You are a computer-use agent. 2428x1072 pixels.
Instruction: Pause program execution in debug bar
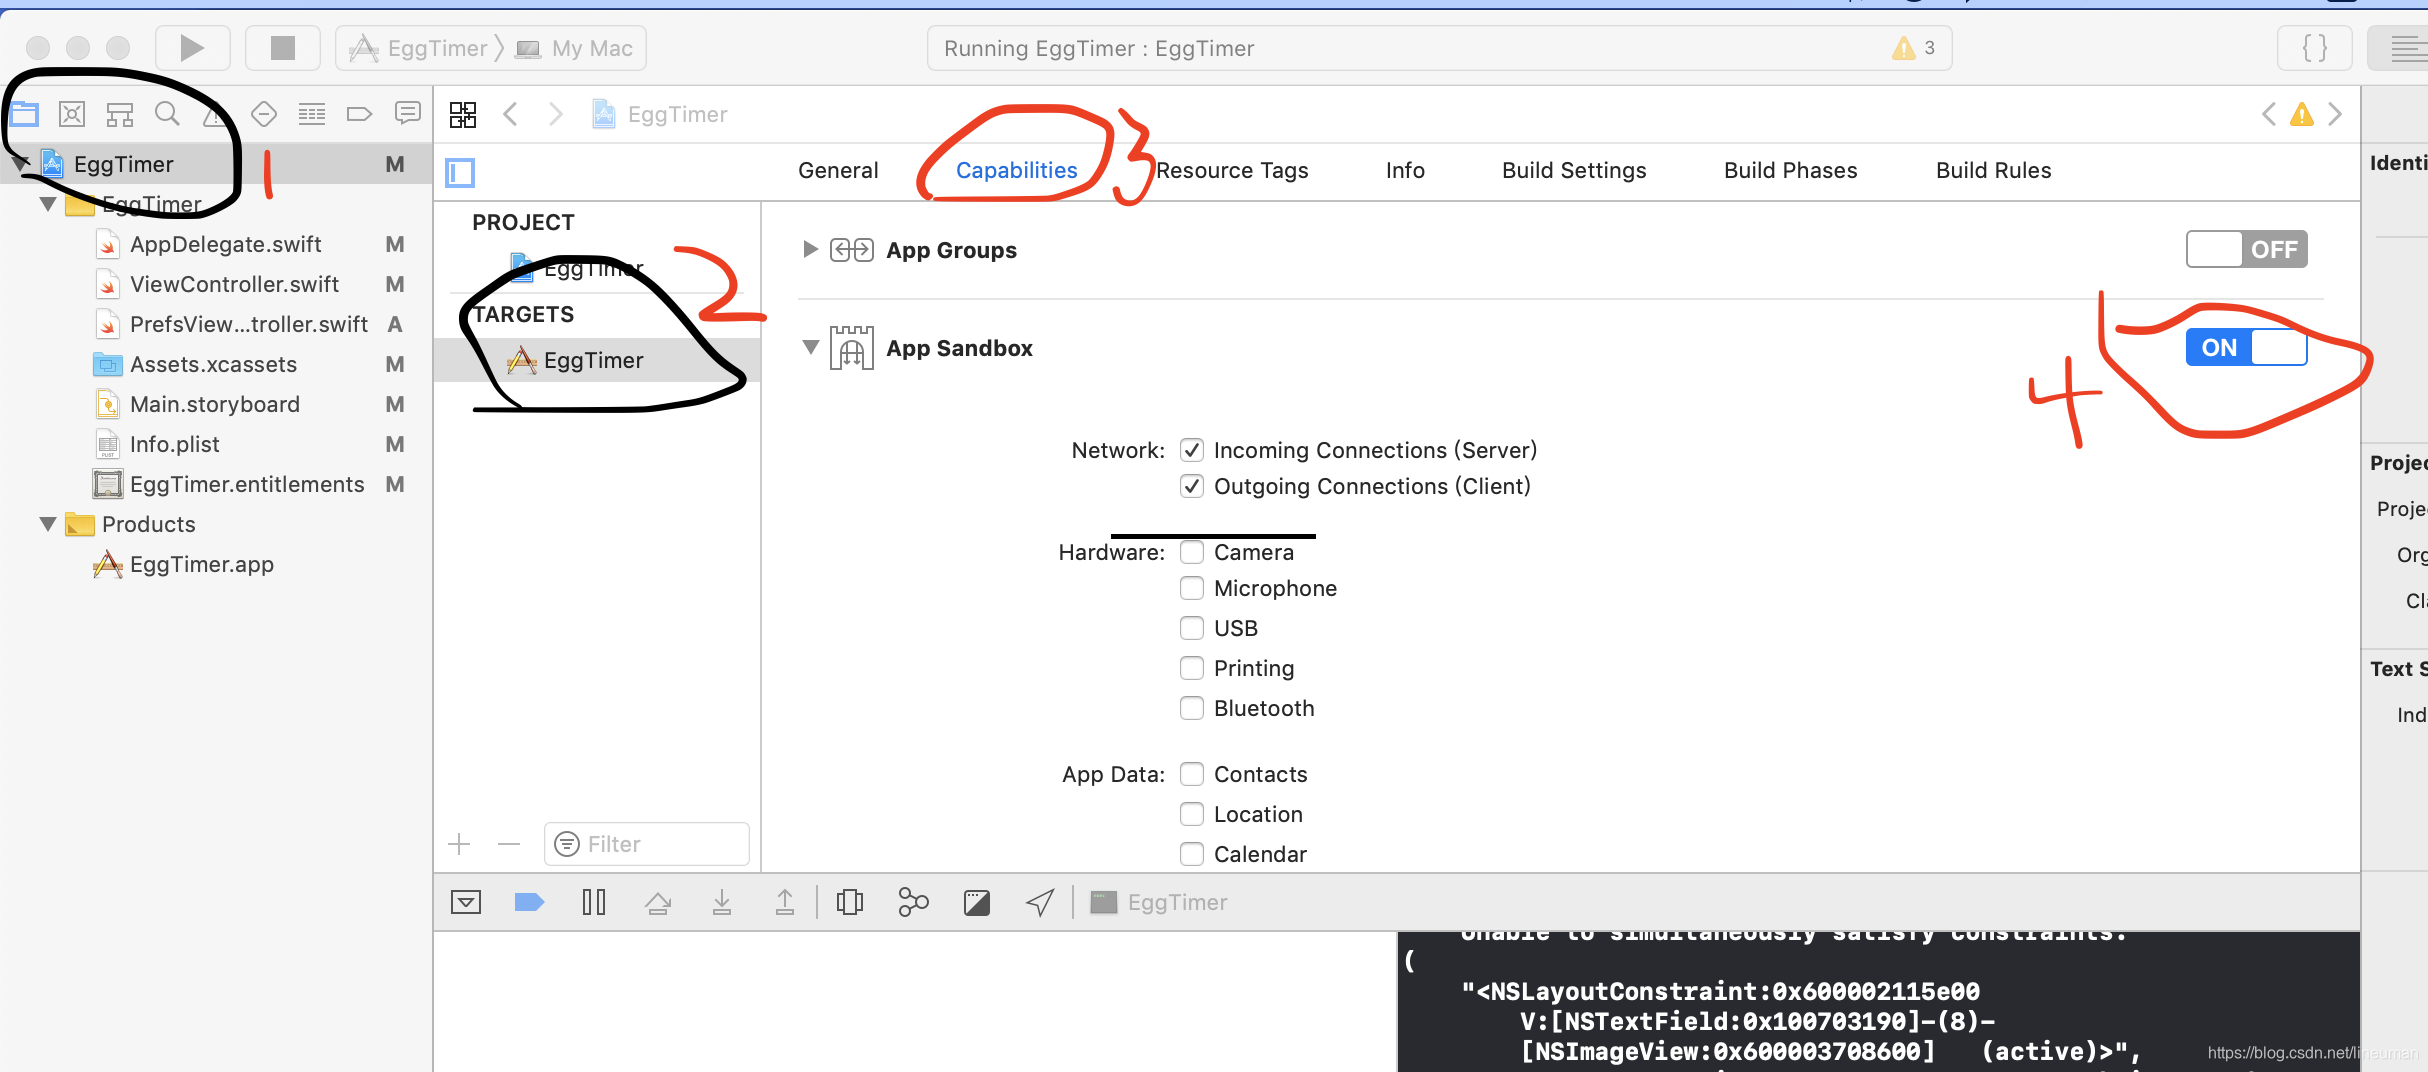(594, 902)
